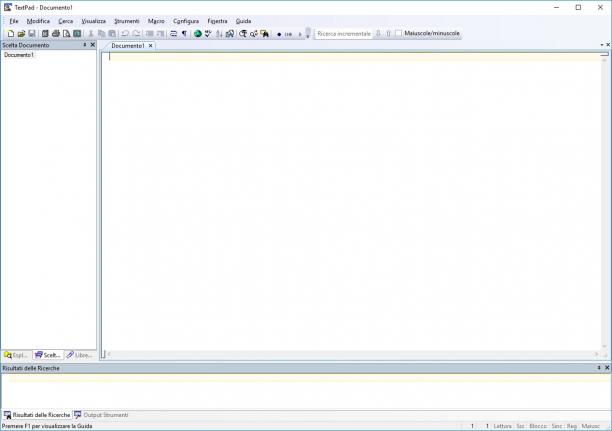This screenshot has height=431, width=612.
Task: Click the Open file folder icon
Action: pyautogui.click(x=21, y=34)
